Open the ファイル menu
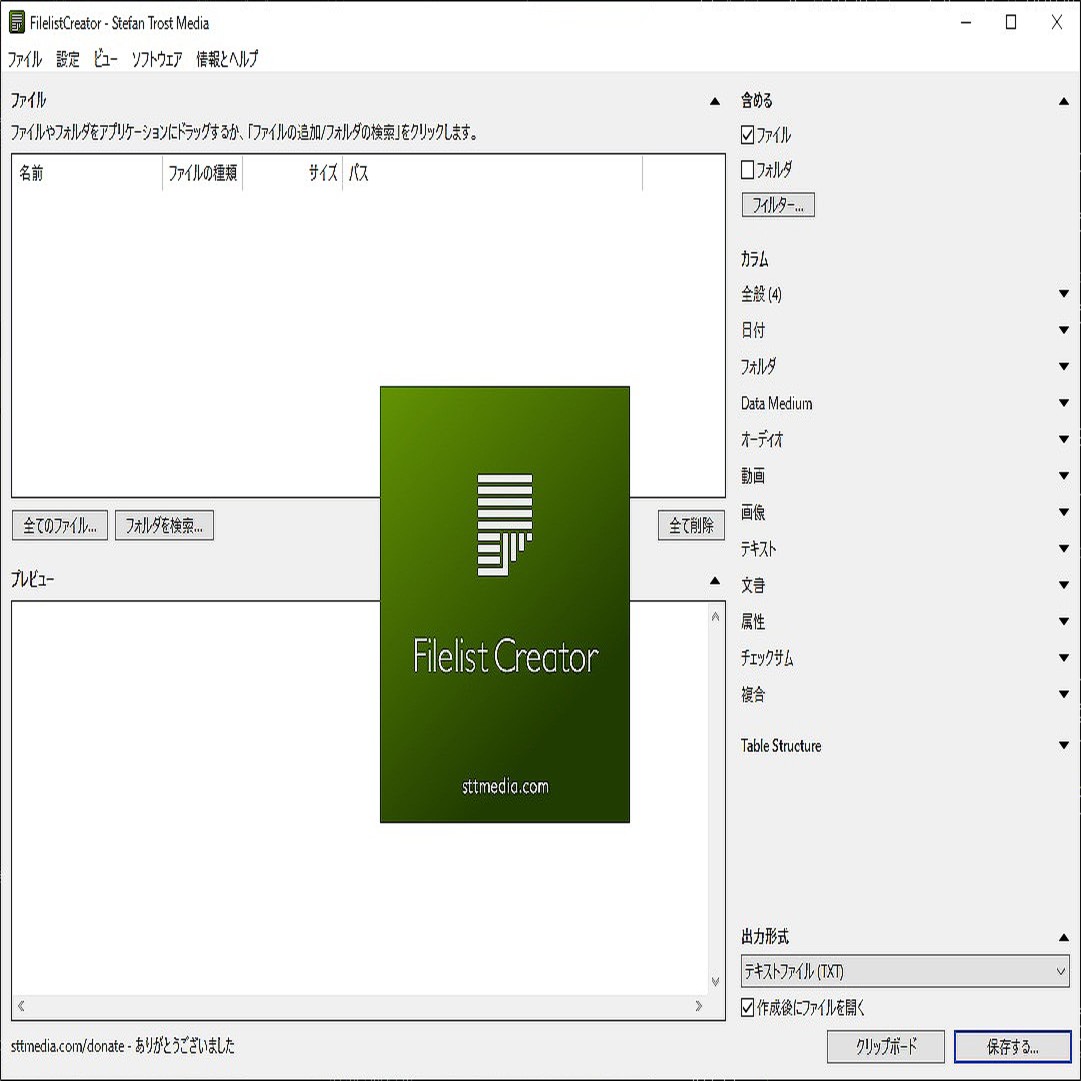Image resolution: width=1081 pixels, height=1081 pixels. (25, 59)
